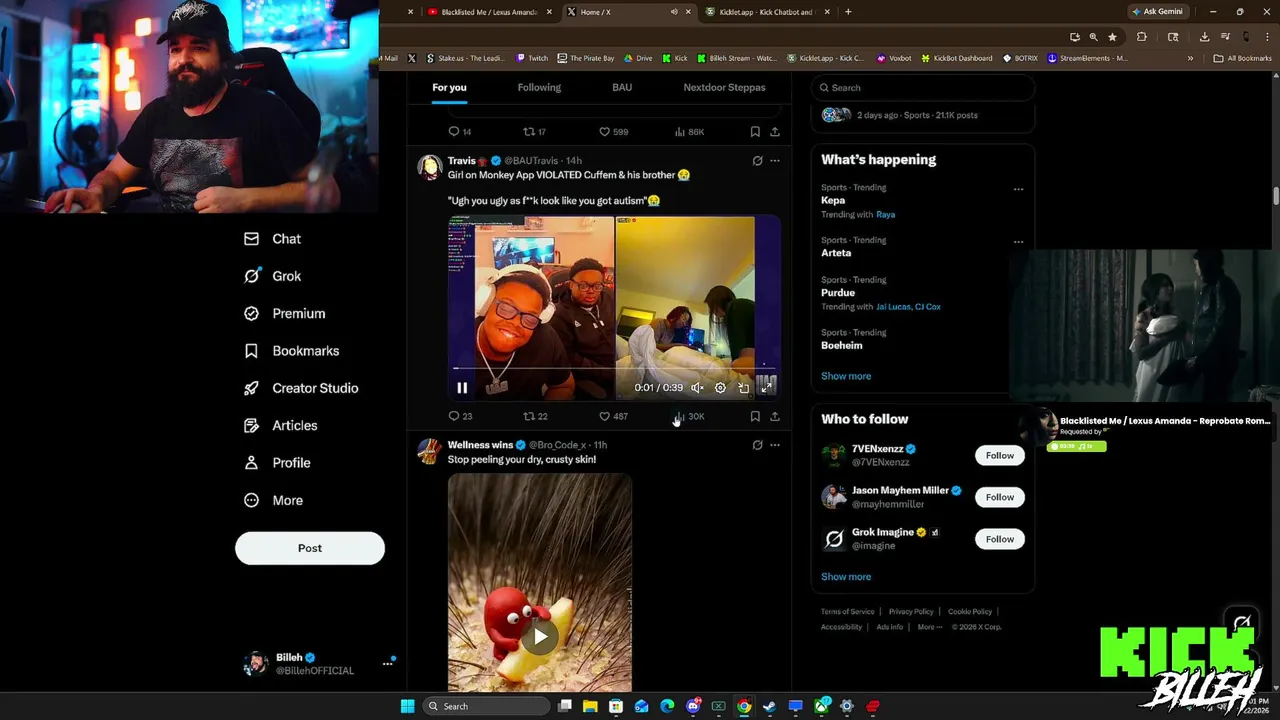Open more options for Kepa trend

click(1018, 189)
